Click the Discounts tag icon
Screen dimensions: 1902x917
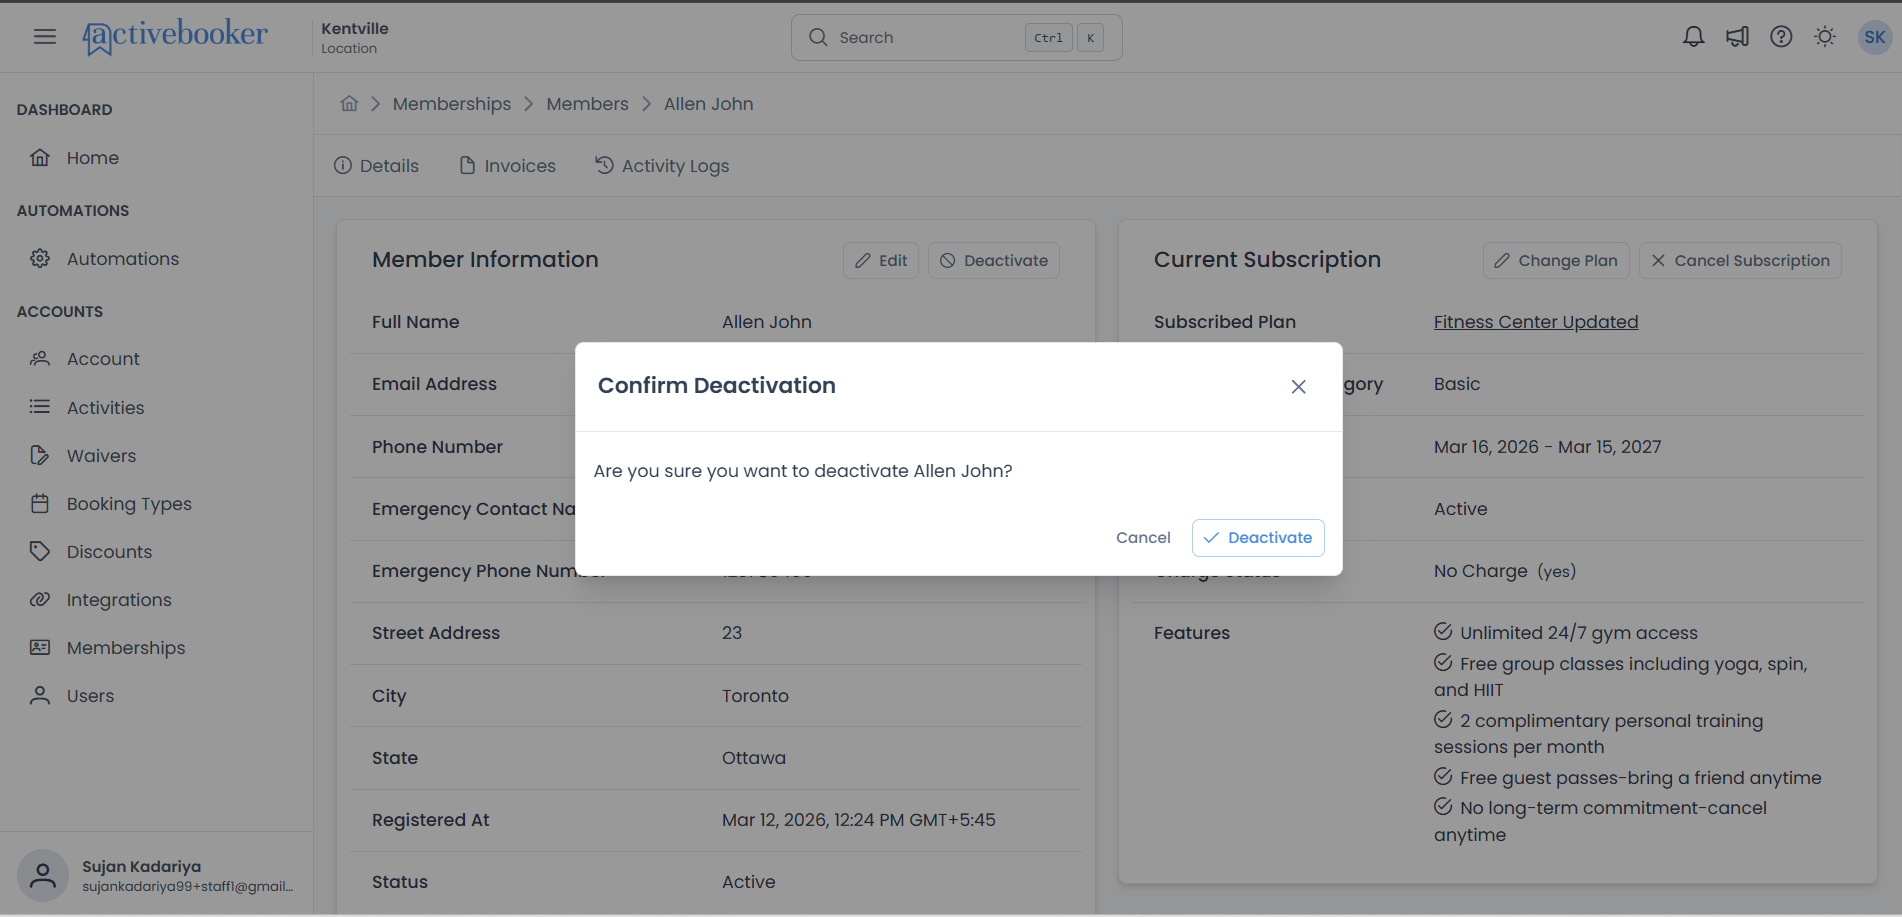pyautogui.click(x=40, y=552)
